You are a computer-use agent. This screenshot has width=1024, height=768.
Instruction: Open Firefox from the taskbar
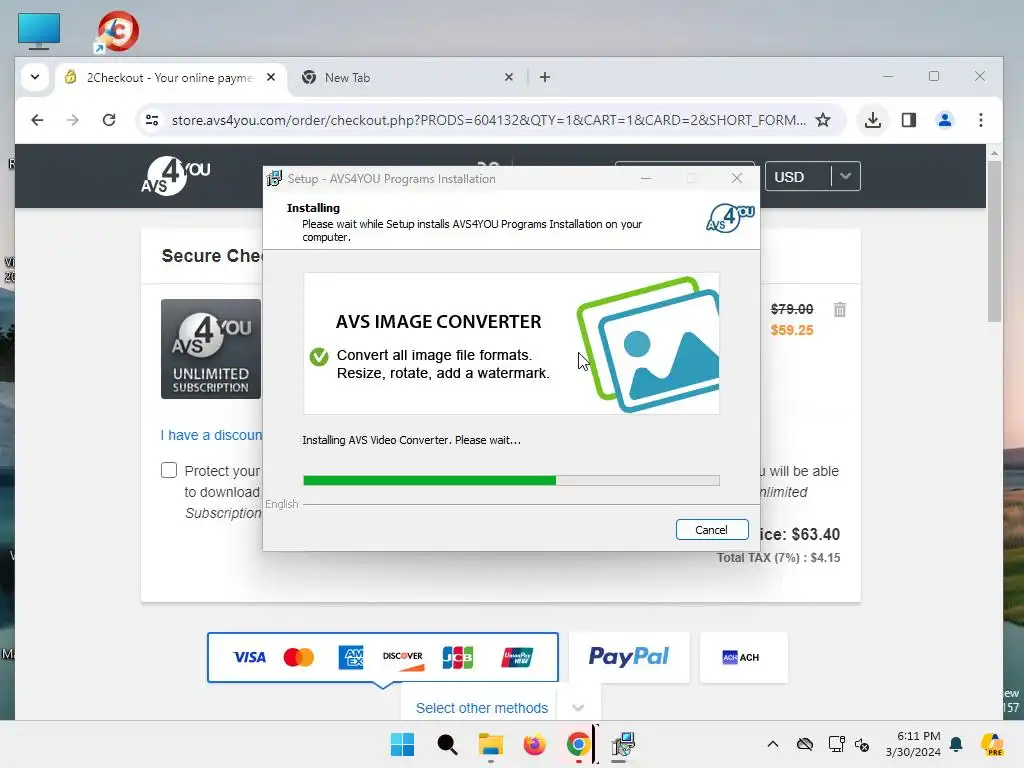tap(534, 744)
